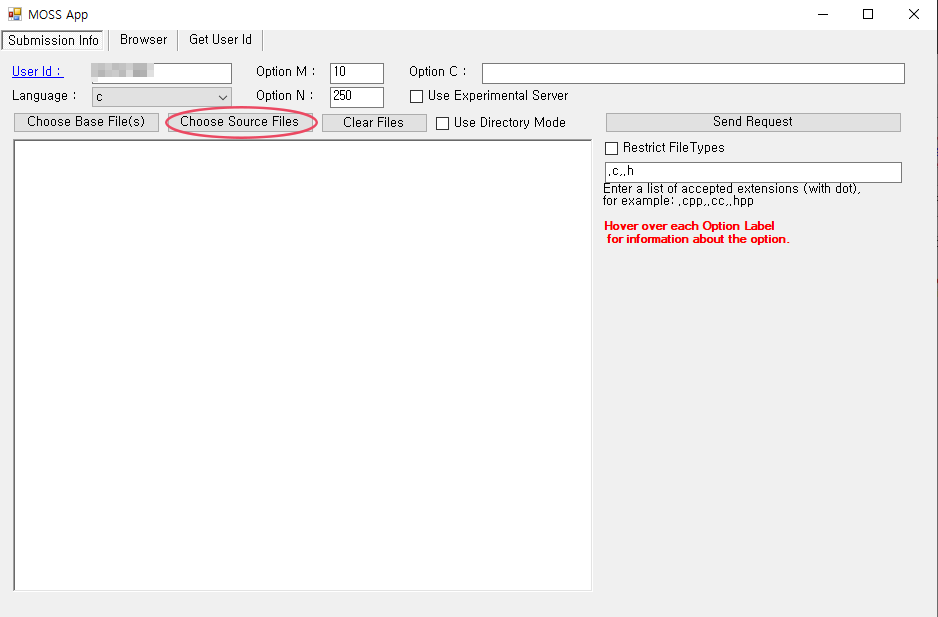
Task: Maximize the MOSS App window
Action: tap(868, 14)
